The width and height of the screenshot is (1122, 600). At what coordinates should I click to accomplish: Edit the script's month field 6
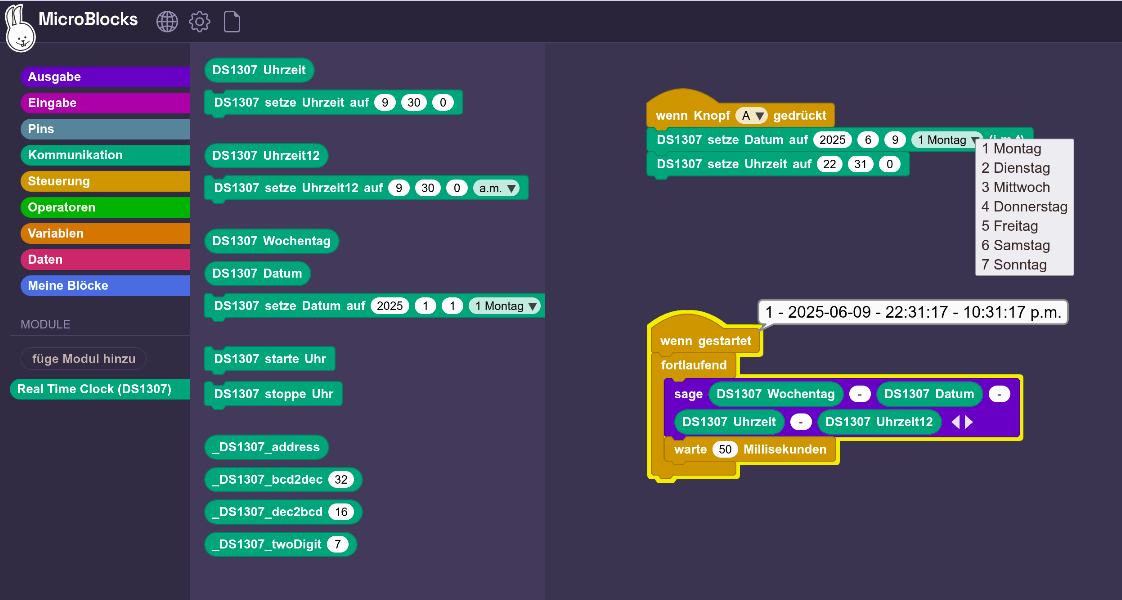coord(868,140)
